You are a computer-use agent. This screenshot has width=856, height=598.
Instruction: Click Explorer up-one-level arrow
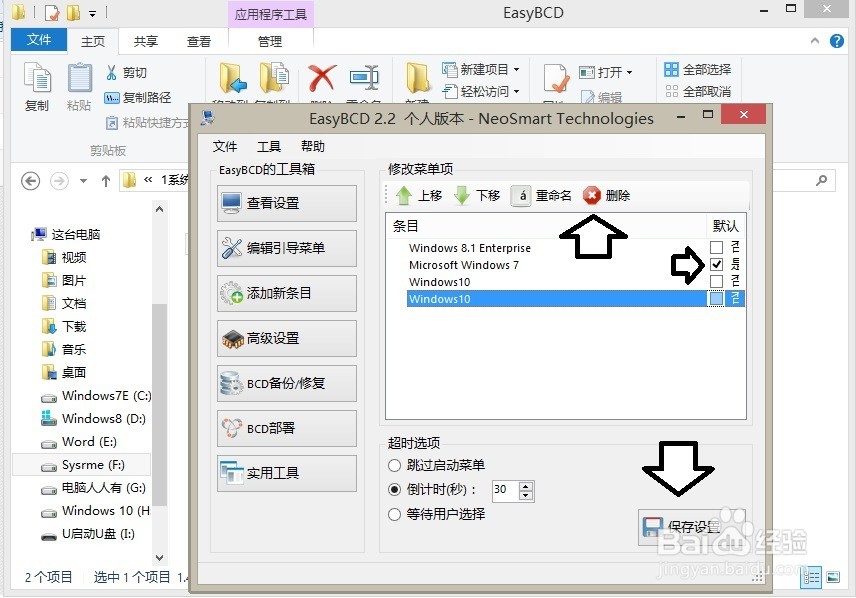[x=106, y=181]
